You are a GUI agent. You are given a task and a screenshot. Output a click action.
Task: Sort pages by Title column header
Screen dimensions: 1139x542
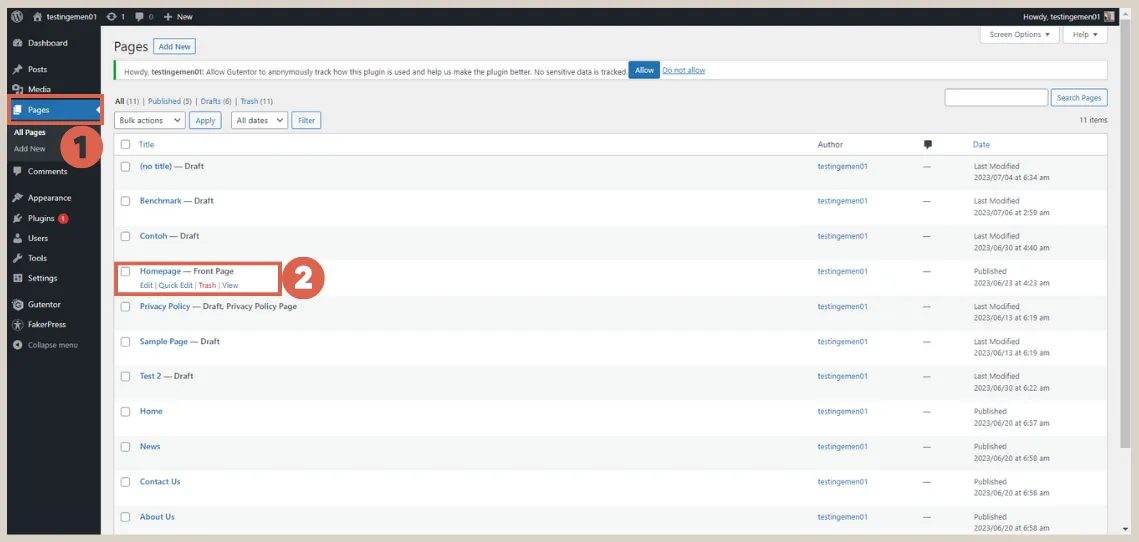147,145
